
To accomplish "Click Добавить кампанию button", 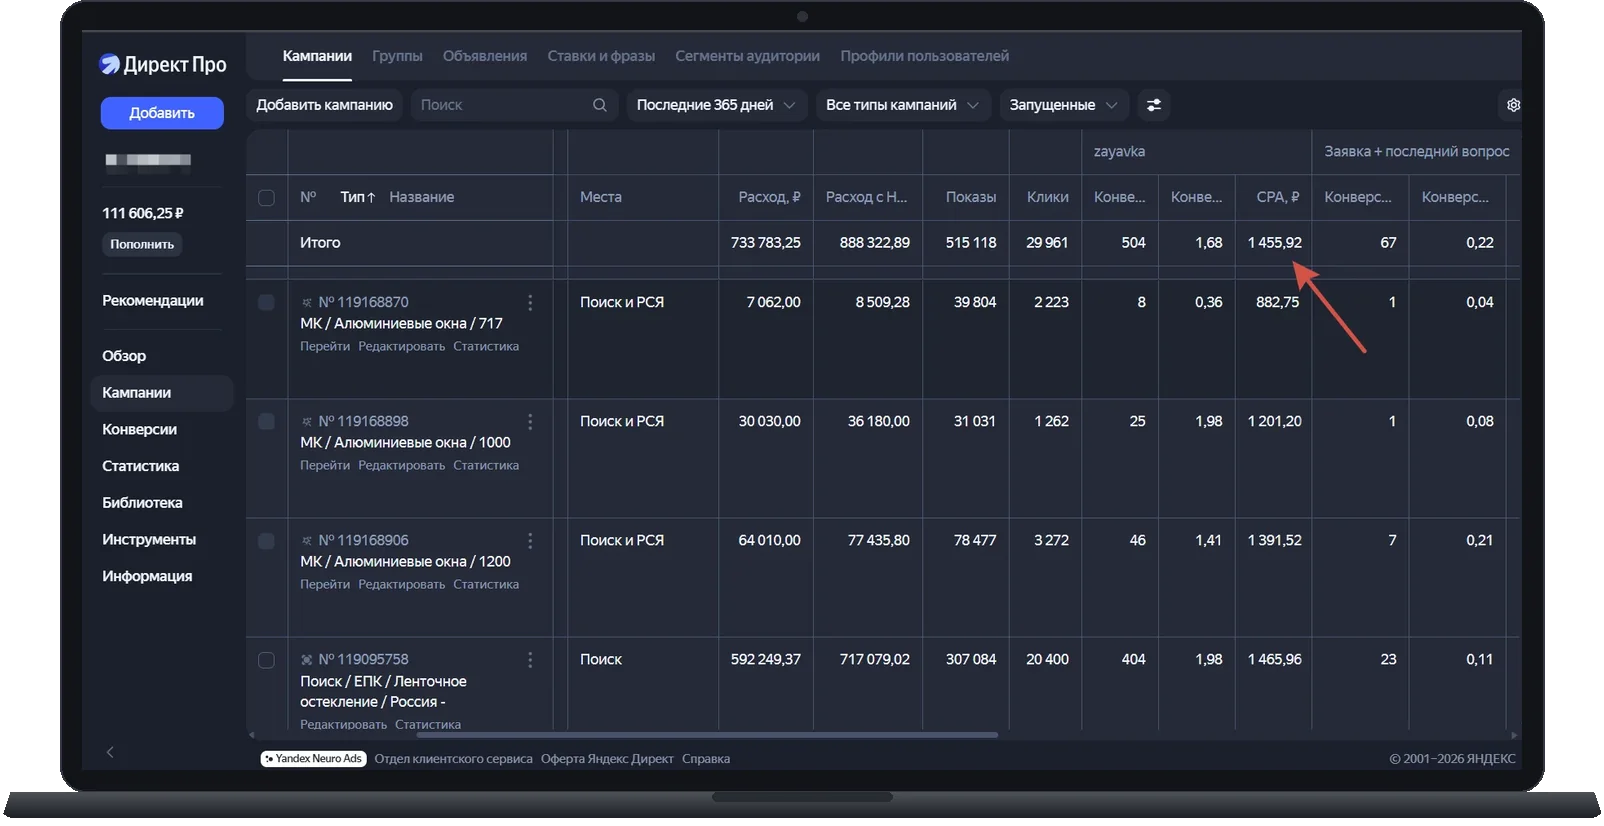I will click(324, 105).
